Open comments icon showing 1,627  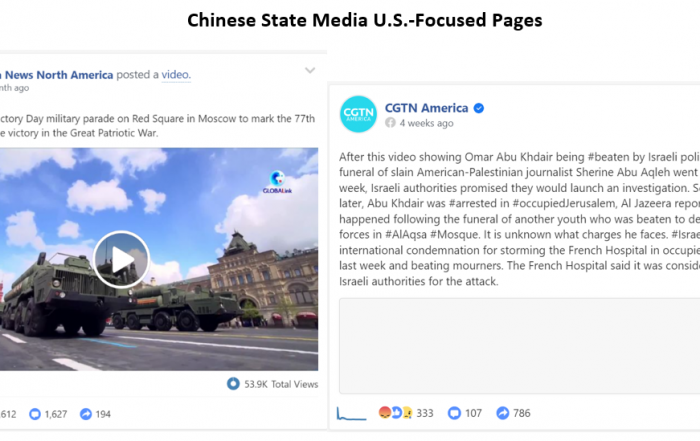click(x=35, y=414)
